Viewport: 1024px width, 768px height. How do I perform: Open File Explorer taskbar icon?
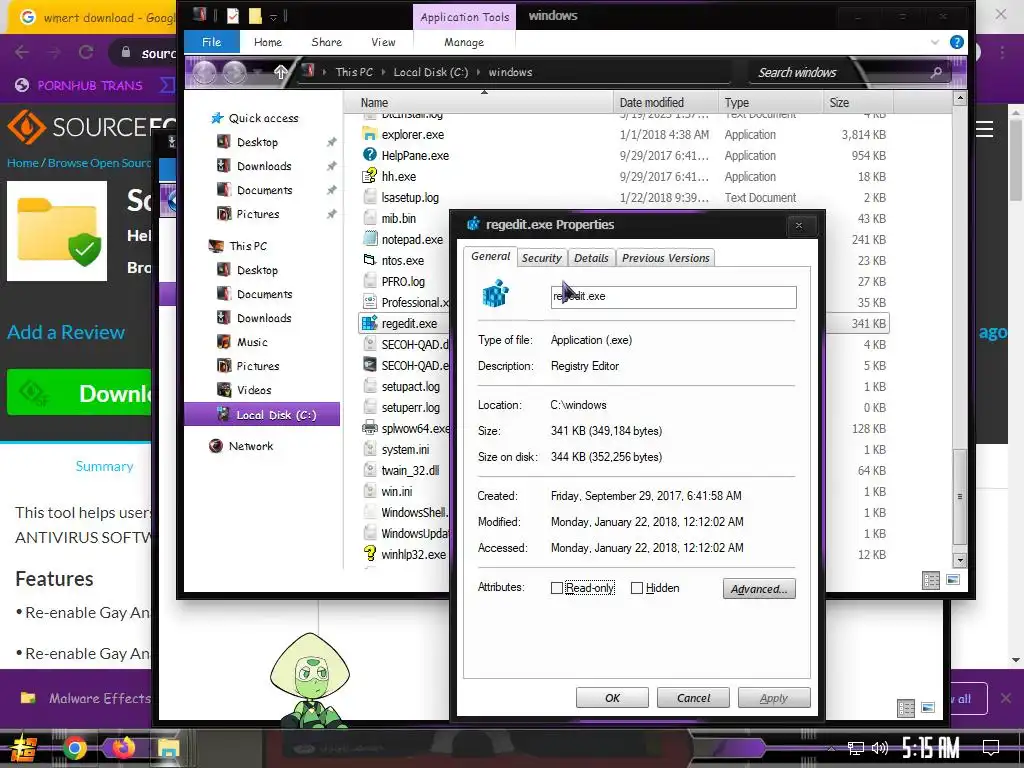pyautogui.click(x=168, y=748)
